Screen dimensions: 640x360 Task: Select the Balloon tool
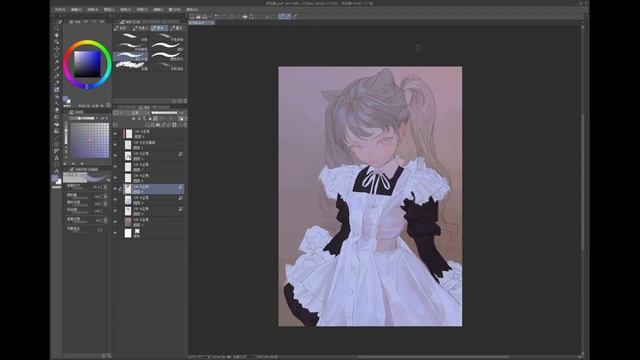click(x=57, y=164)
